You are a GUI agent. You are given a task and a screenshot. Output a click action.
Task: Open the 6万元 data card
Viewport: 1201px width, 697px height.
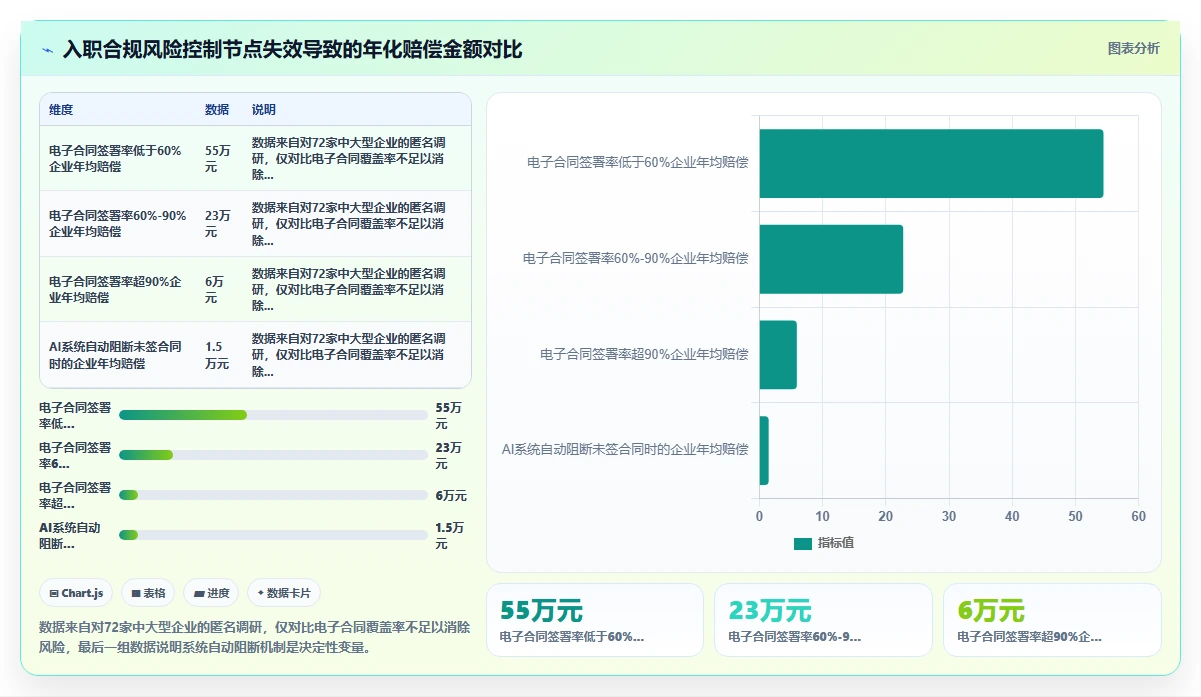point(1052,620)
